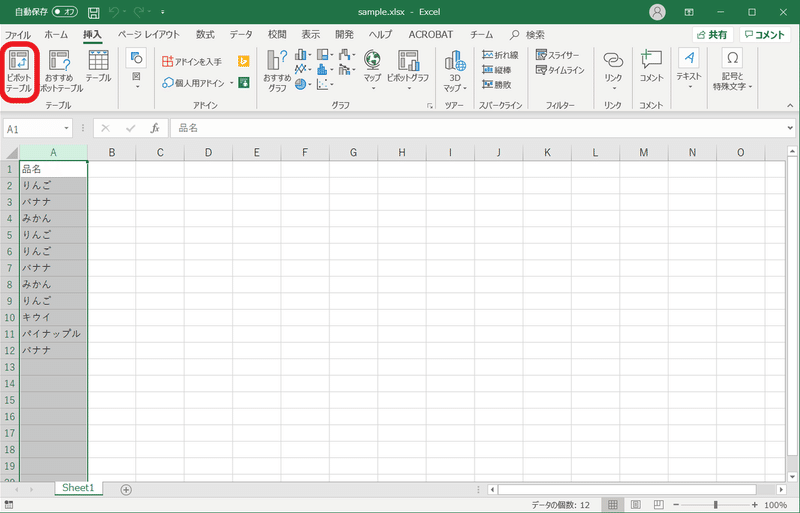Open the Name Box dropdown arrow

coord(66,129)
